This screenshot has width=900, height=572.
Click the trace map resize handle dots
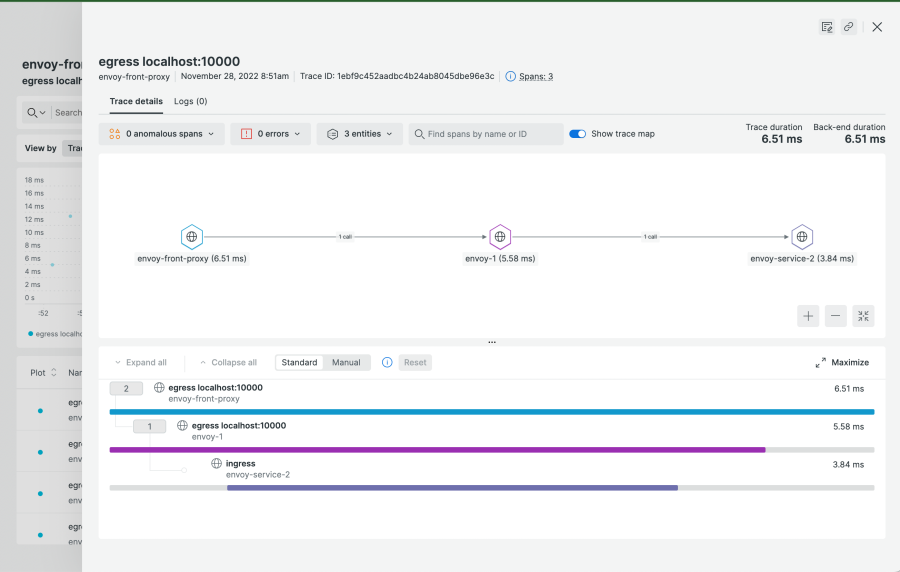pyautogui.click(x=492, y=342)
